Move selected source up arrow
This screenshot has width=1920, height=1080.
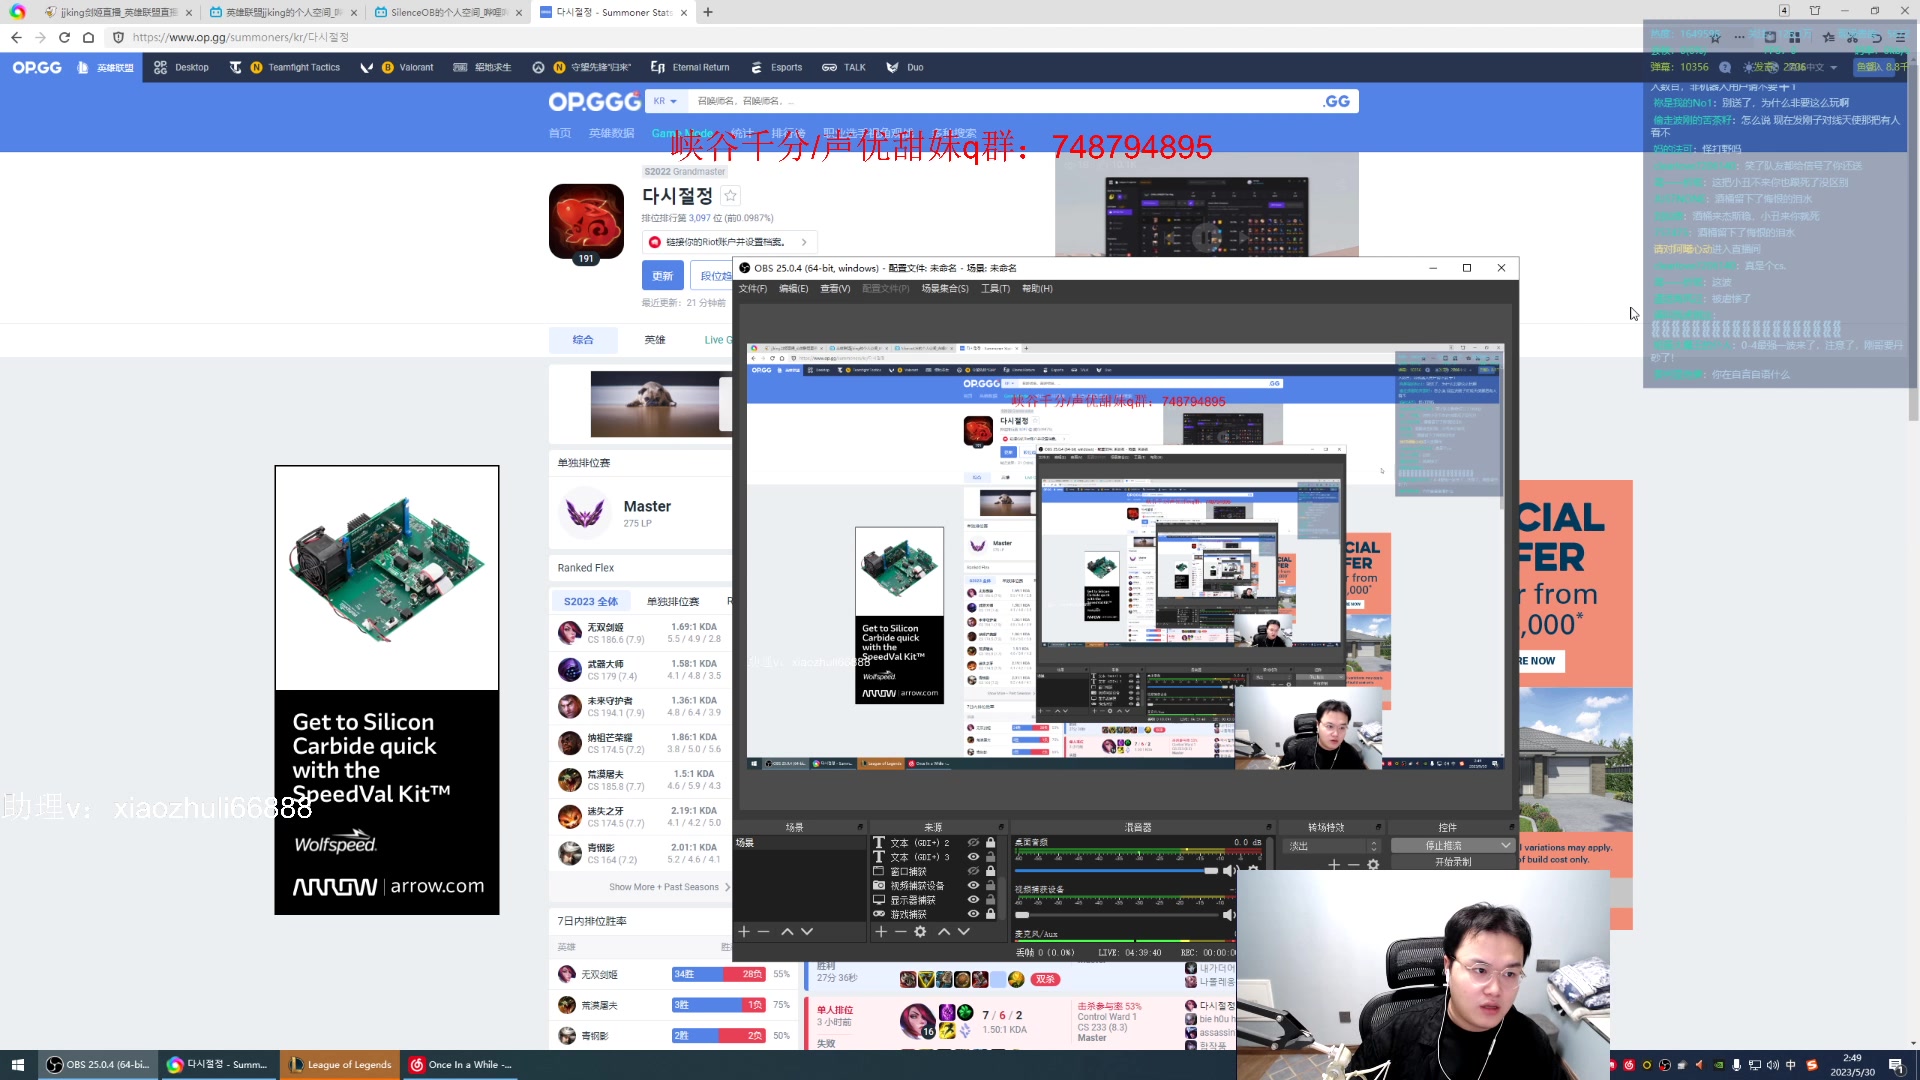tap(943, 932)
